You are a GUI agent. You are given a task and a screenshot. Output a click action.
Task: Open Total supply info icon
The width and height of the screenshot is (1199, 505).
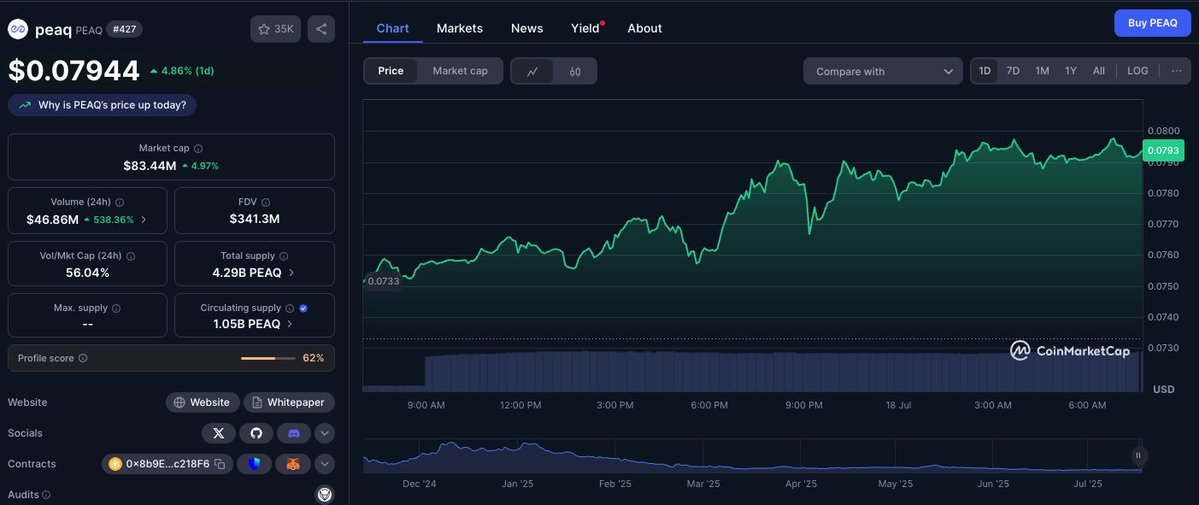point(284,256)
